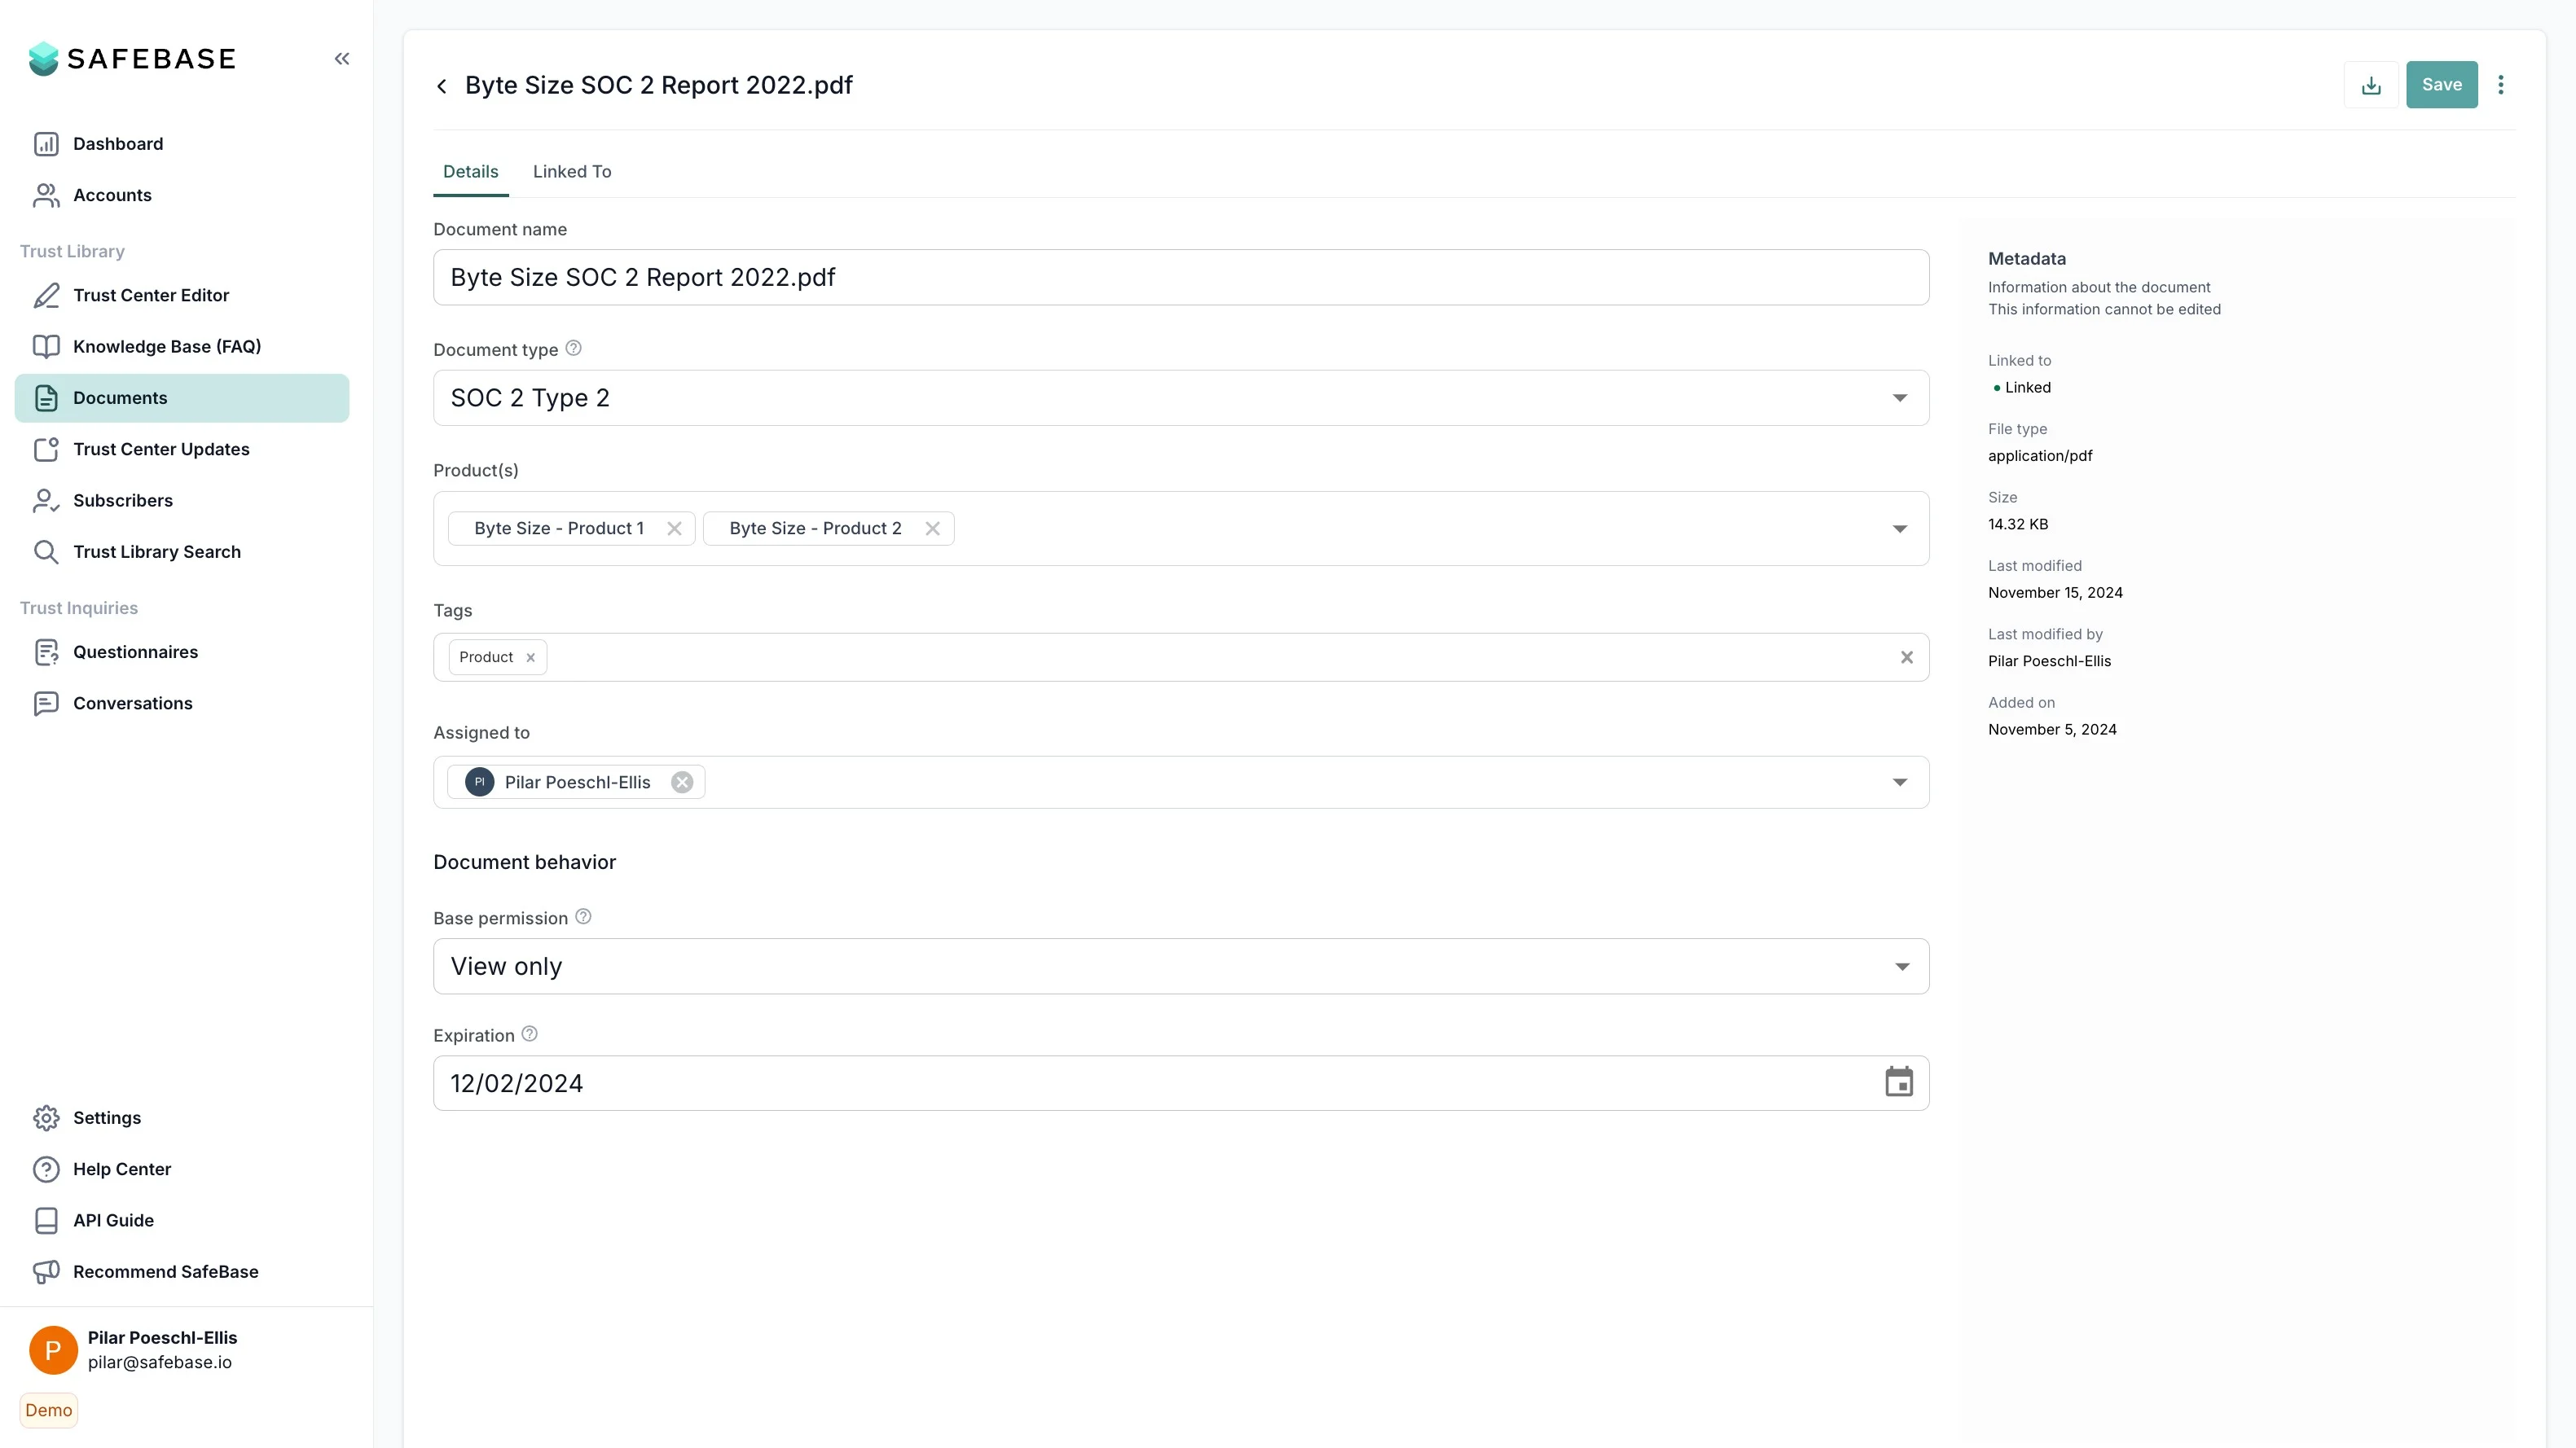Click the Base permission help icon
Image resolution: width=2576 pixels, height=1448 pixels.
tap(583, 916)
